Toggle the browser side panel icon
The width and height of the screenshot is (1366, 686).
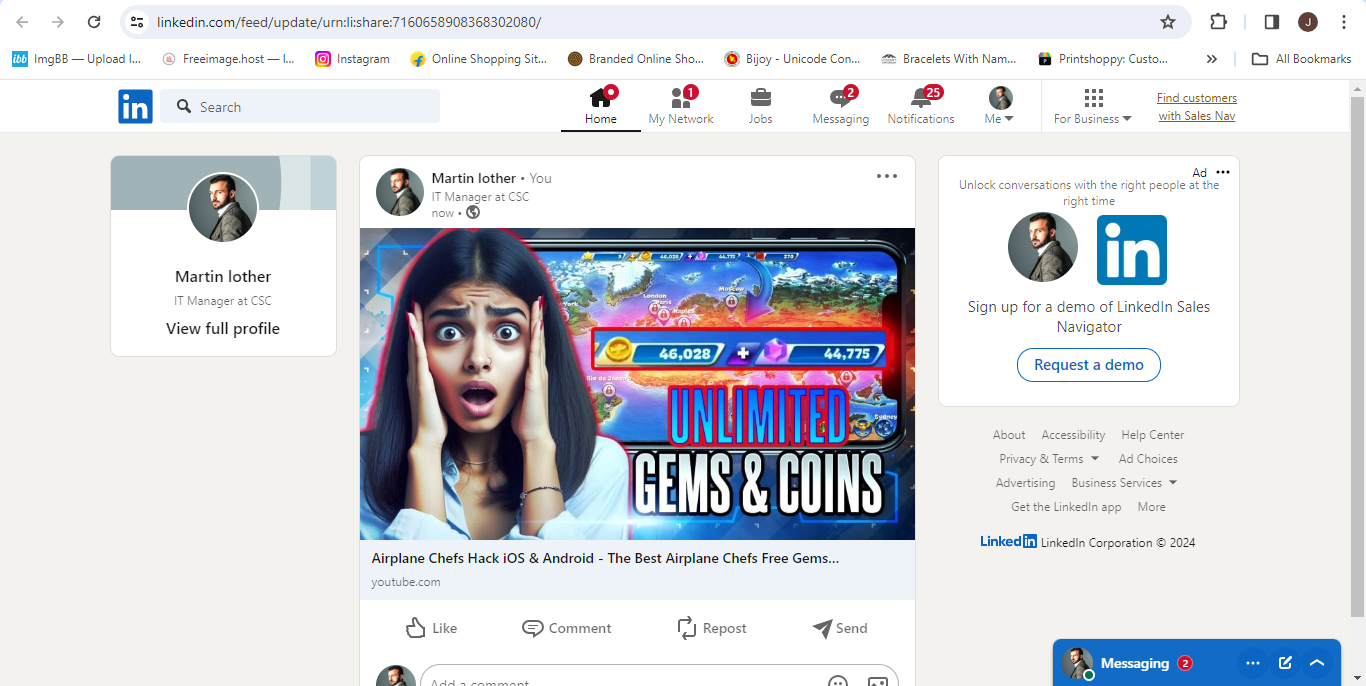click(1272, 22)
